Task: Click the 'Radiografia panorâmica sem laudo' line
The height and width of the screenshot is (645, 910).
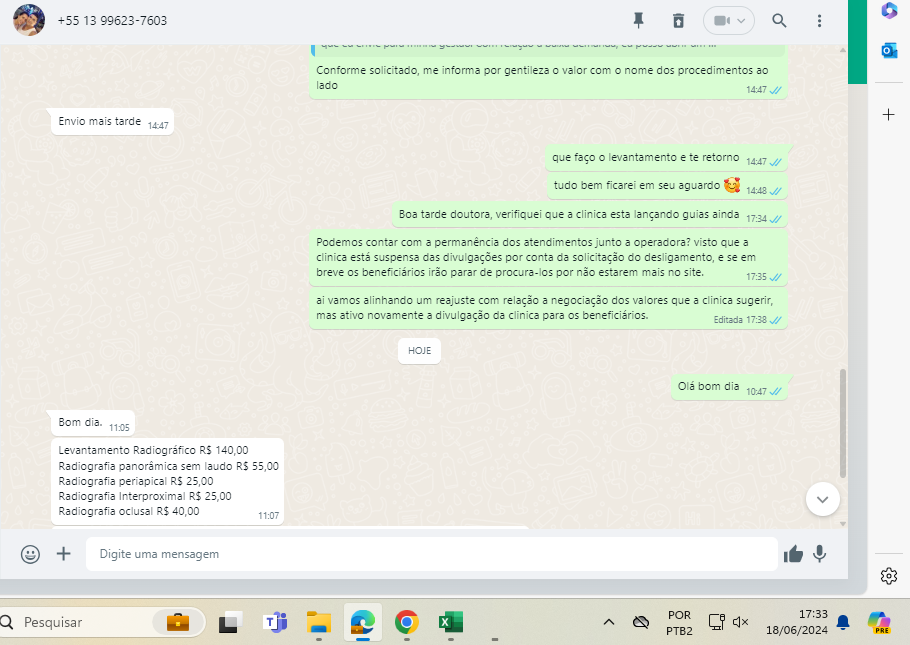Action: 168,466
